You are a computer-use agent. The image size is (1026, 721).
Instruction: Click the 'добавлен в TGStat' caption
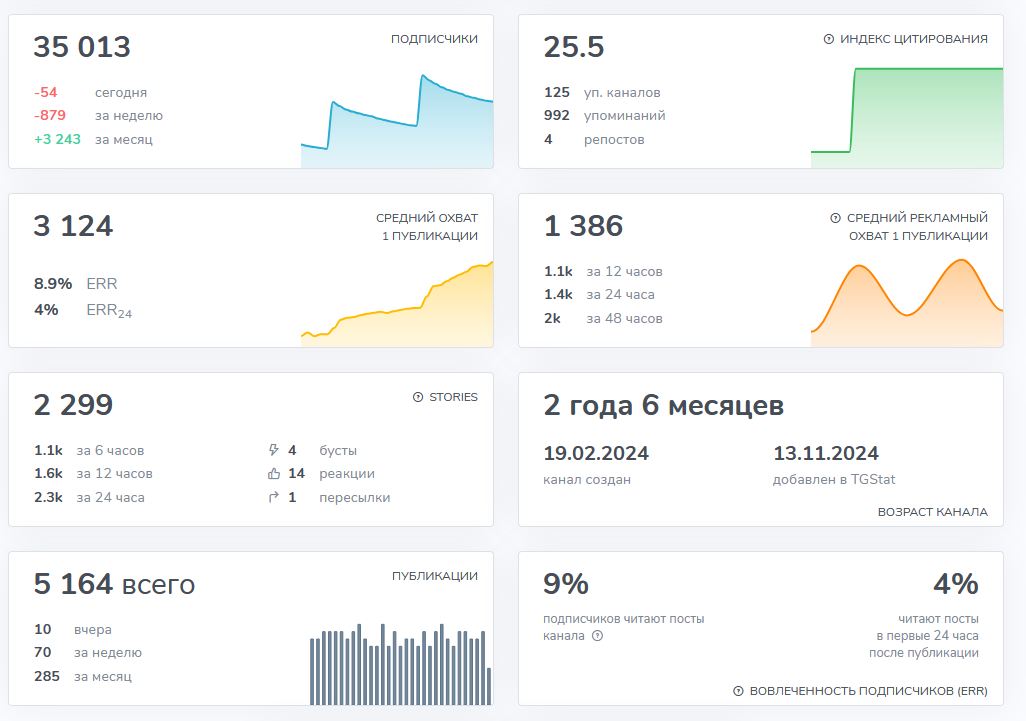834,480
